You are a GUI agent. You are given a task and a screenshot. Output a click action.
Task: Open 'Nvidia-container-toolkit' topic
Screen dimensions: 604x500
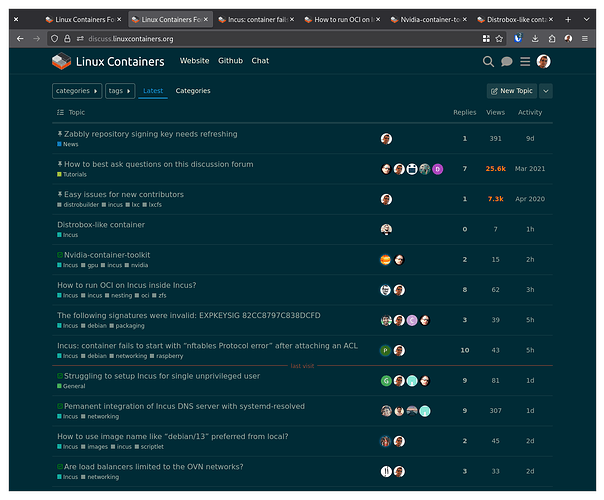107,255
